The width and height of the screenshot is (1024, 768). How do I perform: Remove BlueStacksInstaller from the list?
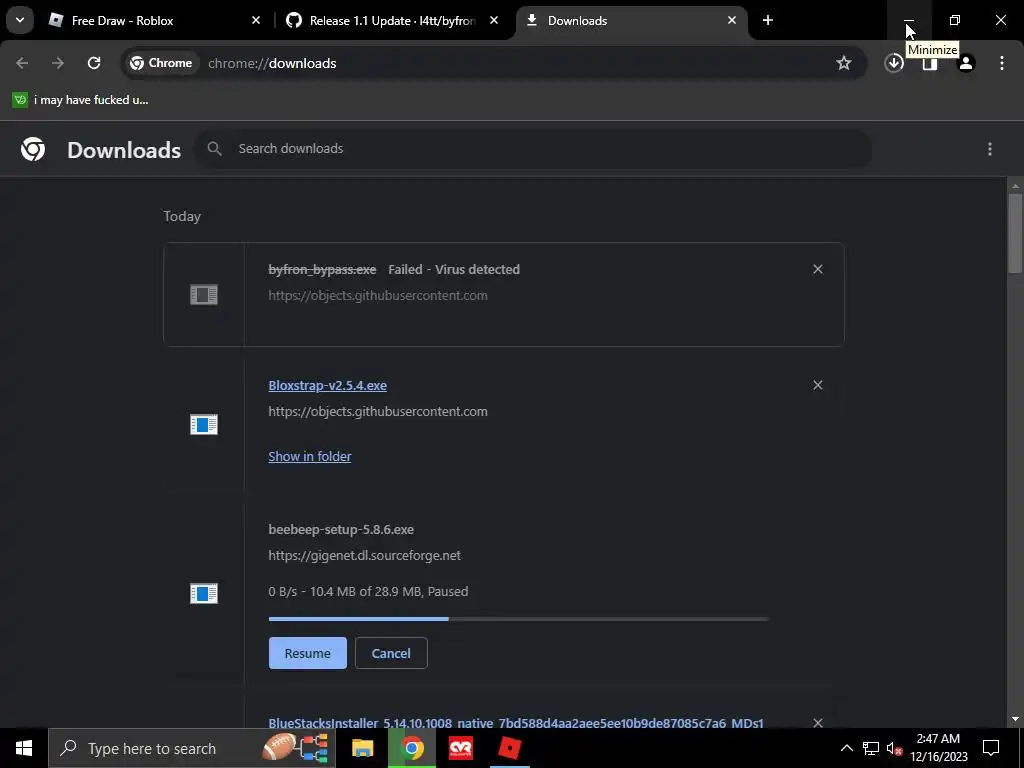pos(818,723)
